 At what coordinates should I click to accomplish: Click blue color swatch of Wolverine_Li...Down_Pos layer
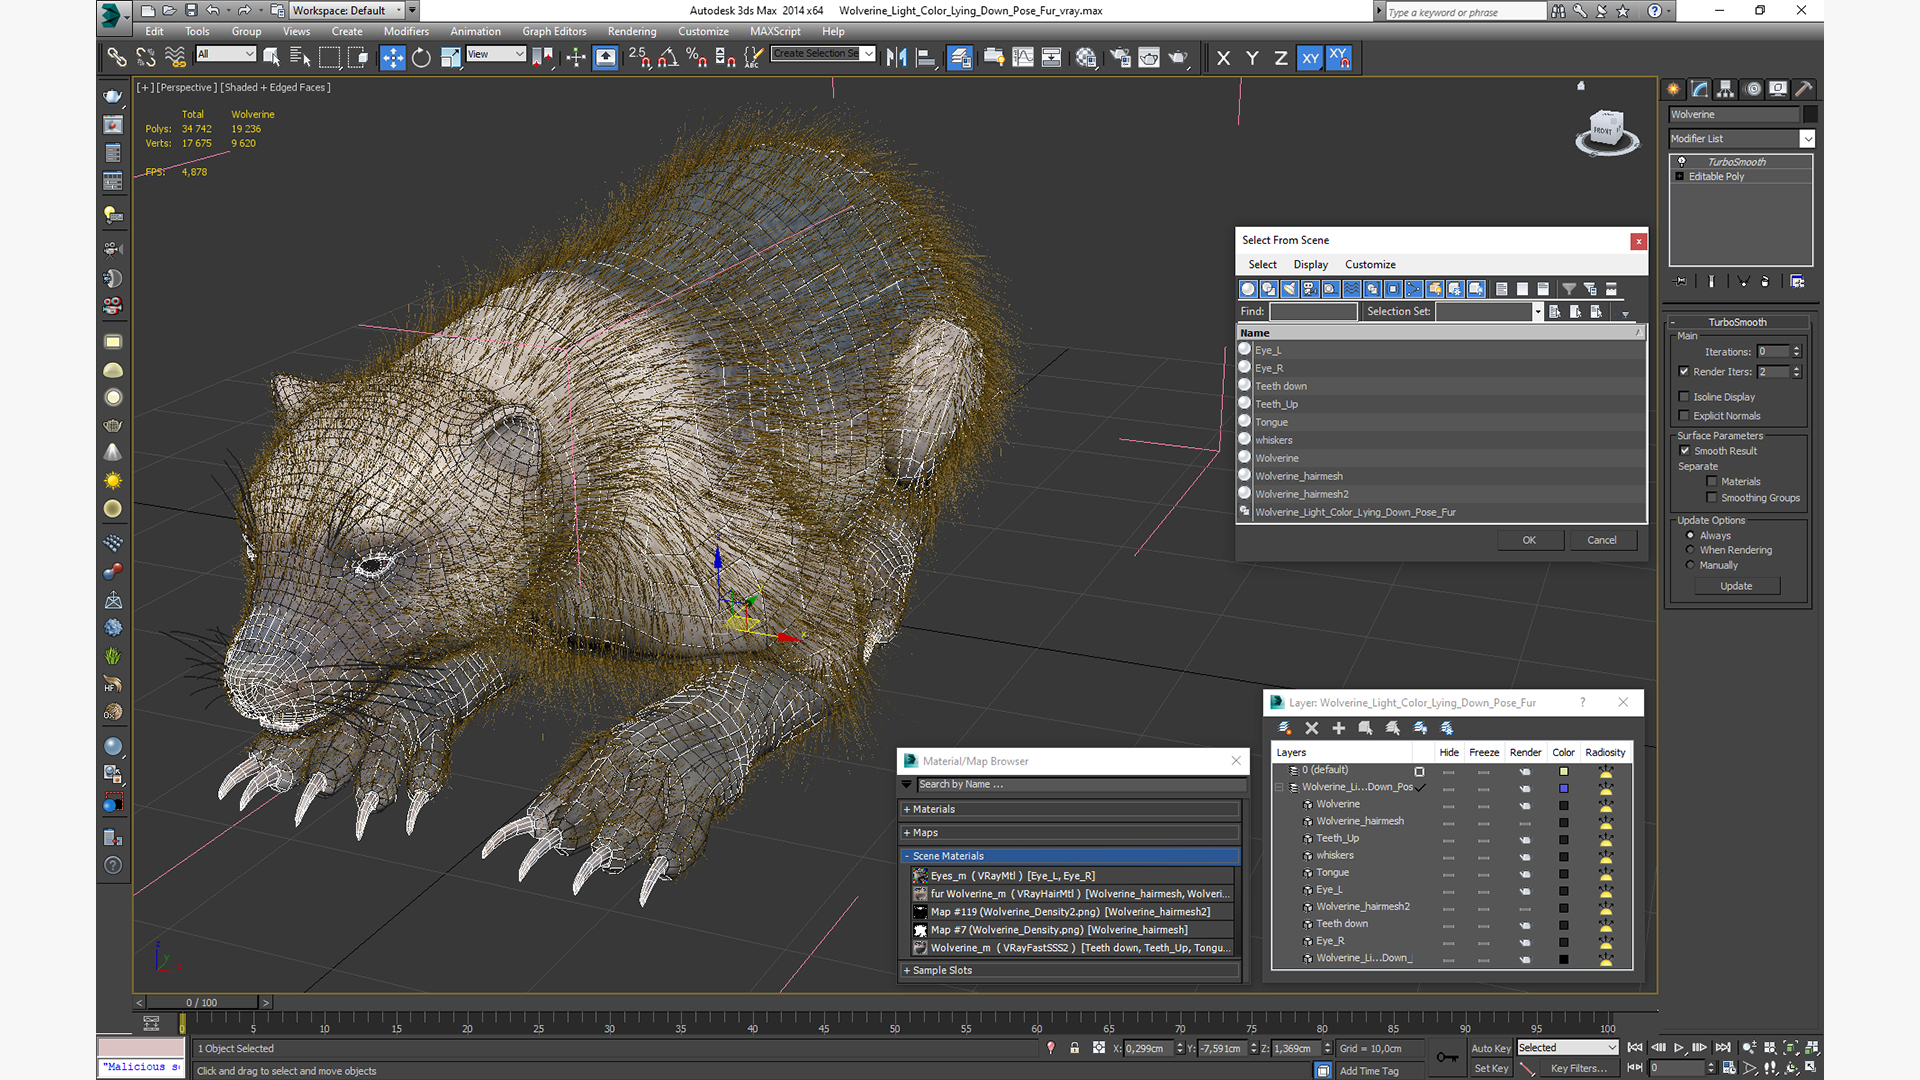(x=1563, y=789)
